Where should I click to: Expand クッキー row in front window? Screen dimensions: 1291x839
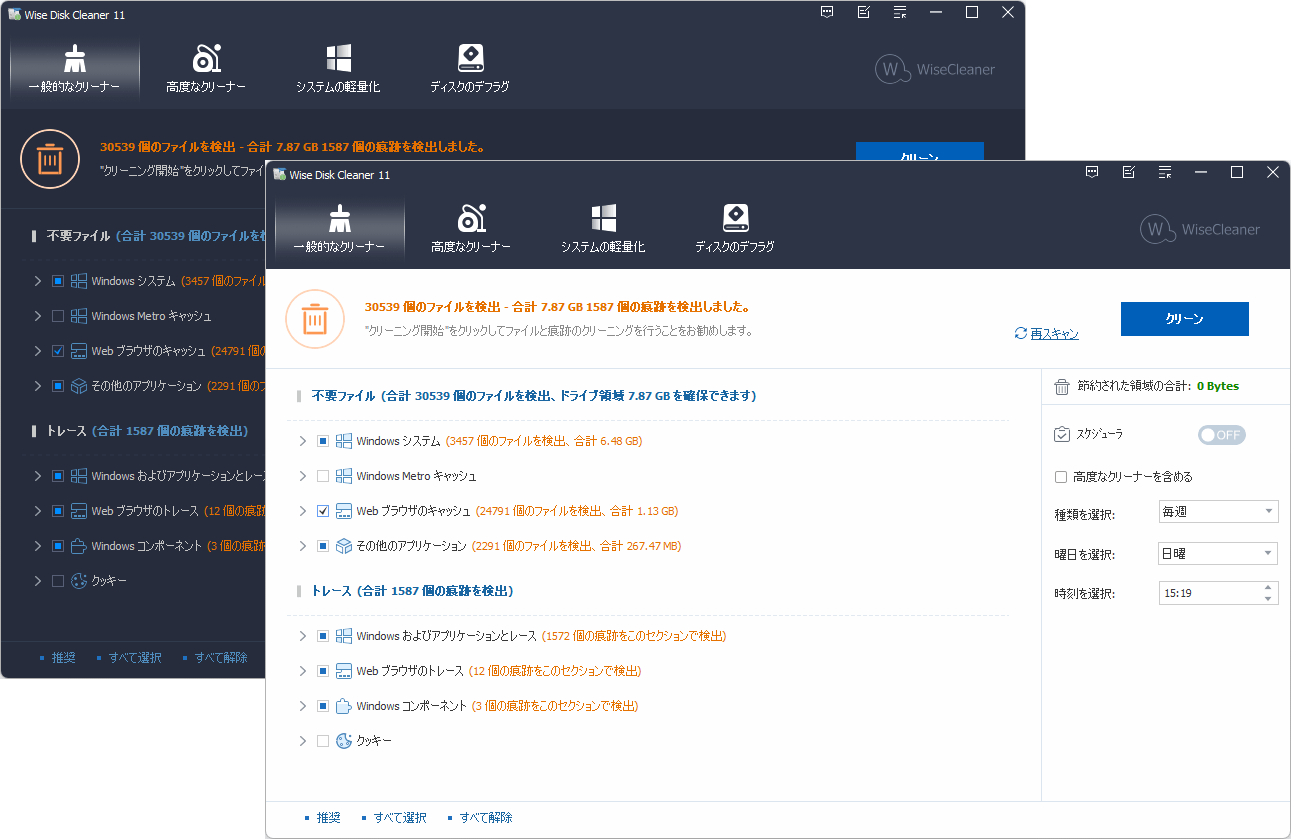pyautogui.click(x=303, y=741)
